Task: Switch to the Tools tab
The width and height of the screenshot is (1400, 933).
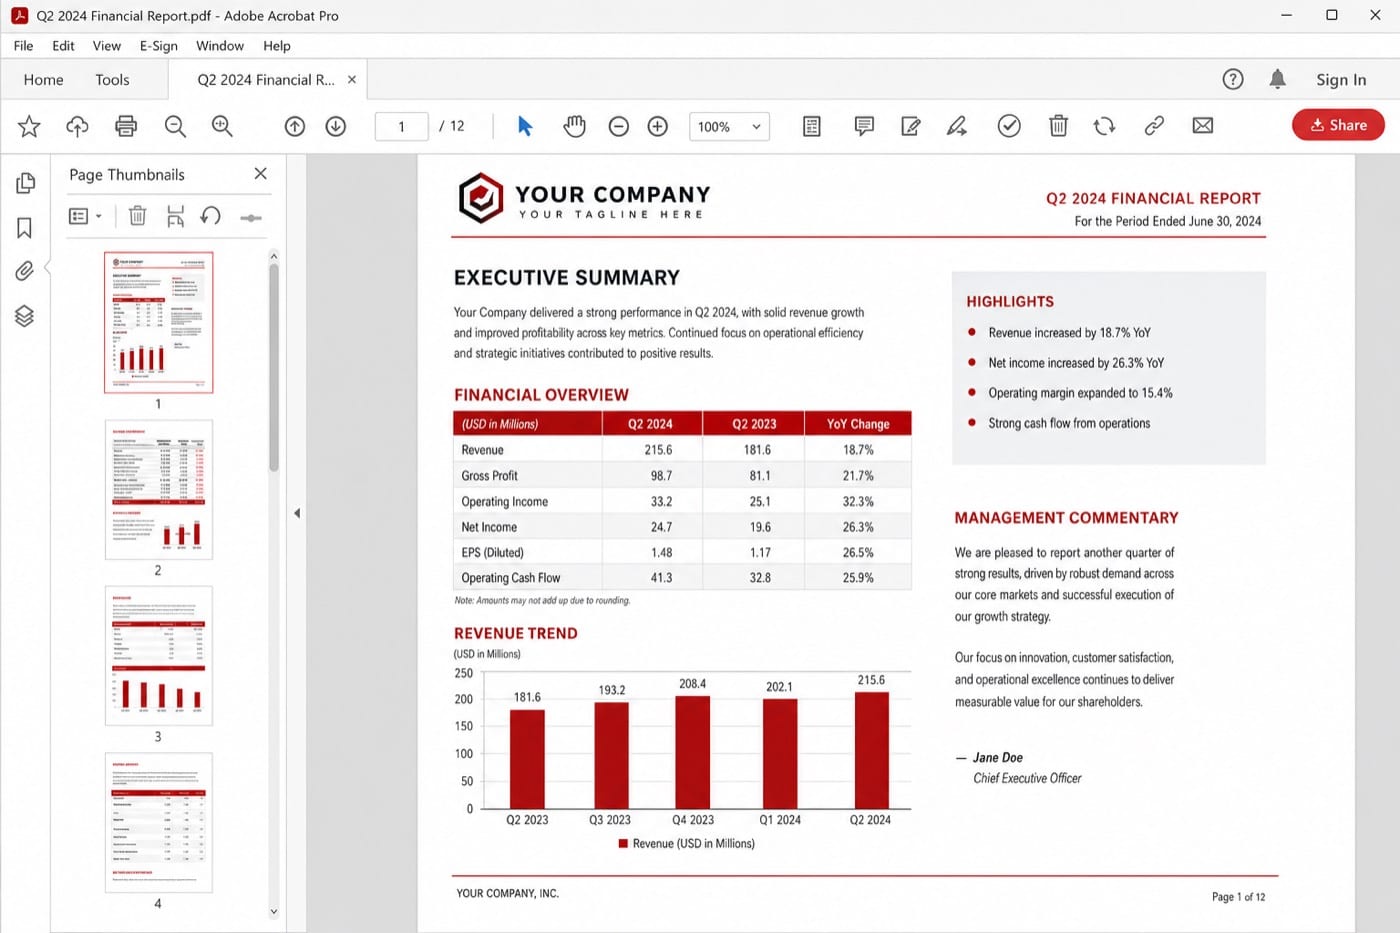Action: click(112, 80)
